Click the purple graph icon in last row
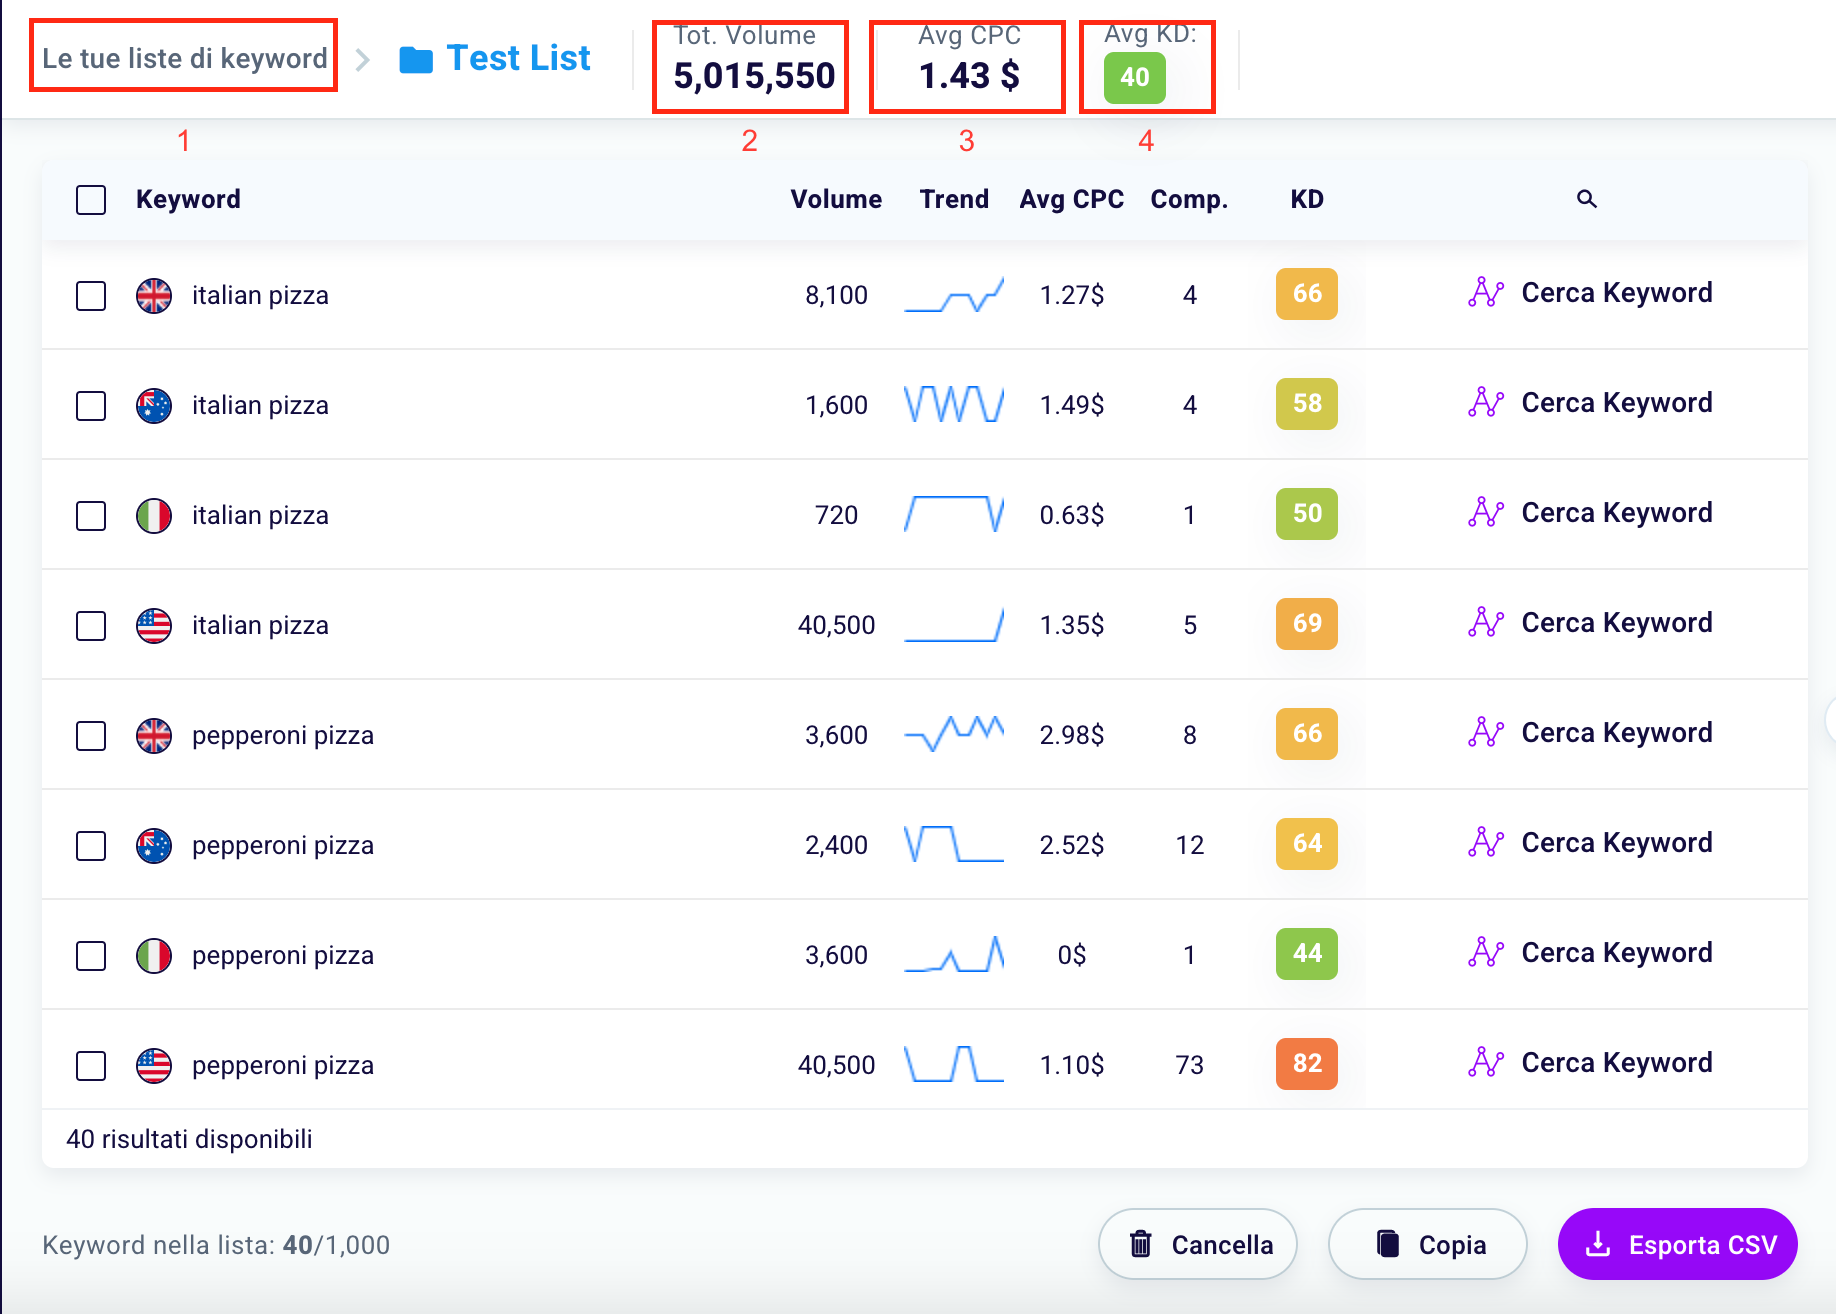Screen dimensions: 1836x1314 coord(1486,1063)
